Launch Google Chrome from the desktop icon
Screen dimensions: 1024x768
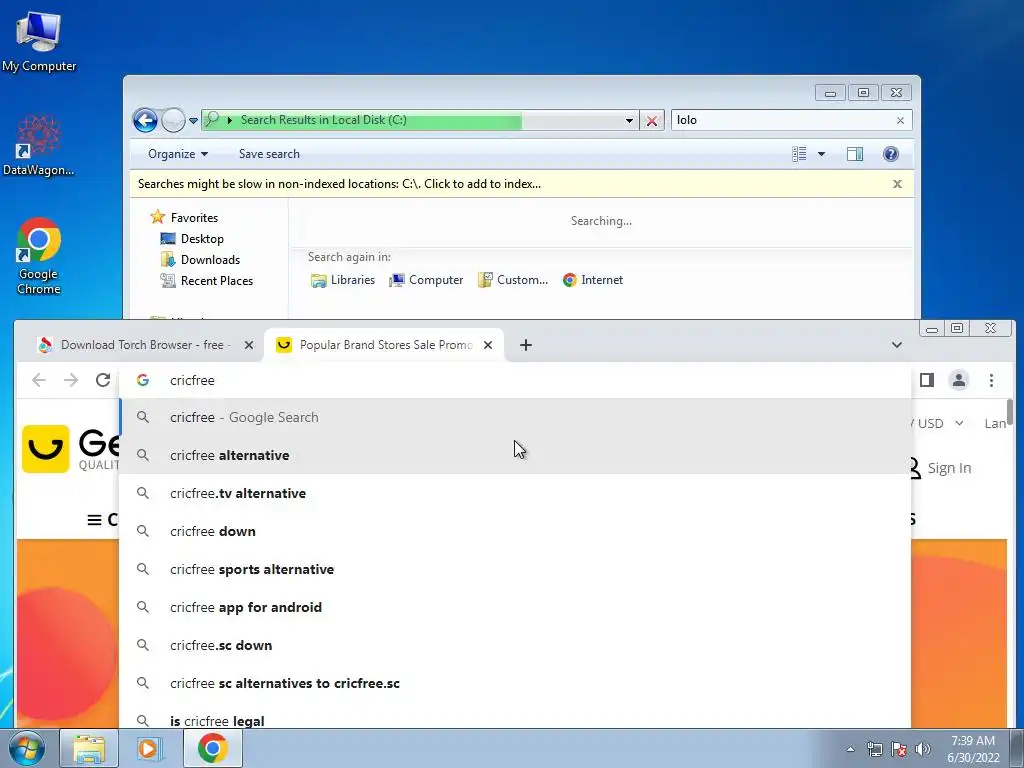click(39, 255)
